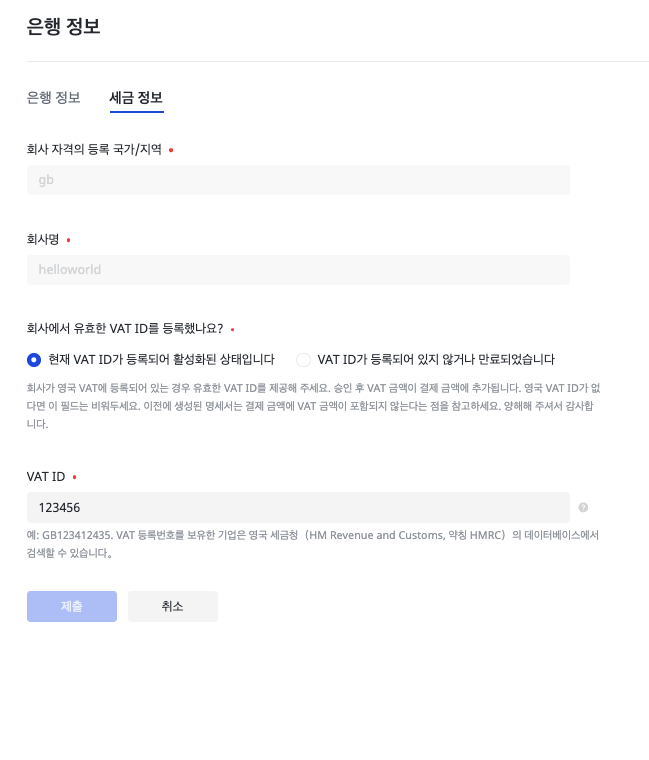
Task: Select the VAT ID registered and active radio
Action: (x=34, y=359)
